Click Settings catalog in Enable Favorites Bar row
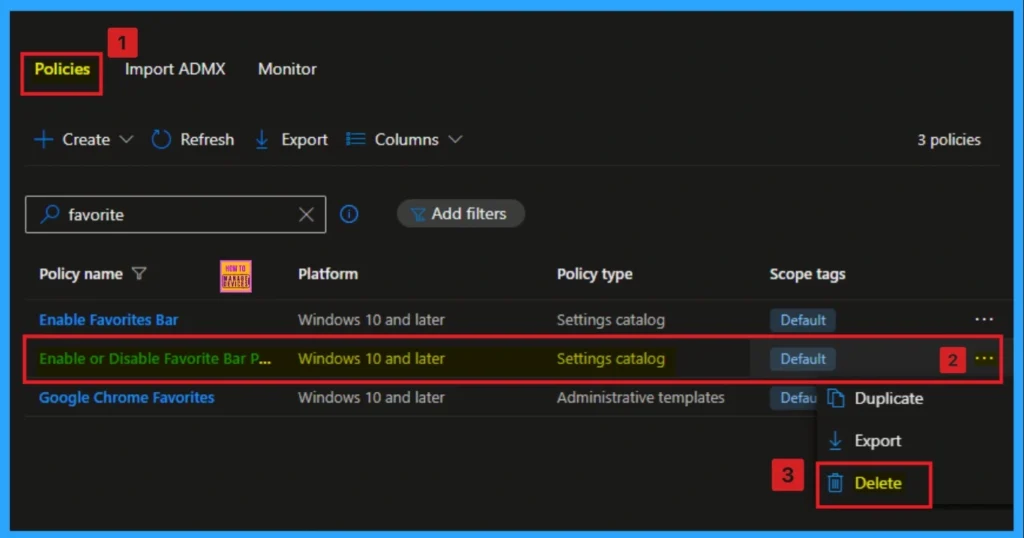The image size is (1024, 538). (x=611, y=320)
